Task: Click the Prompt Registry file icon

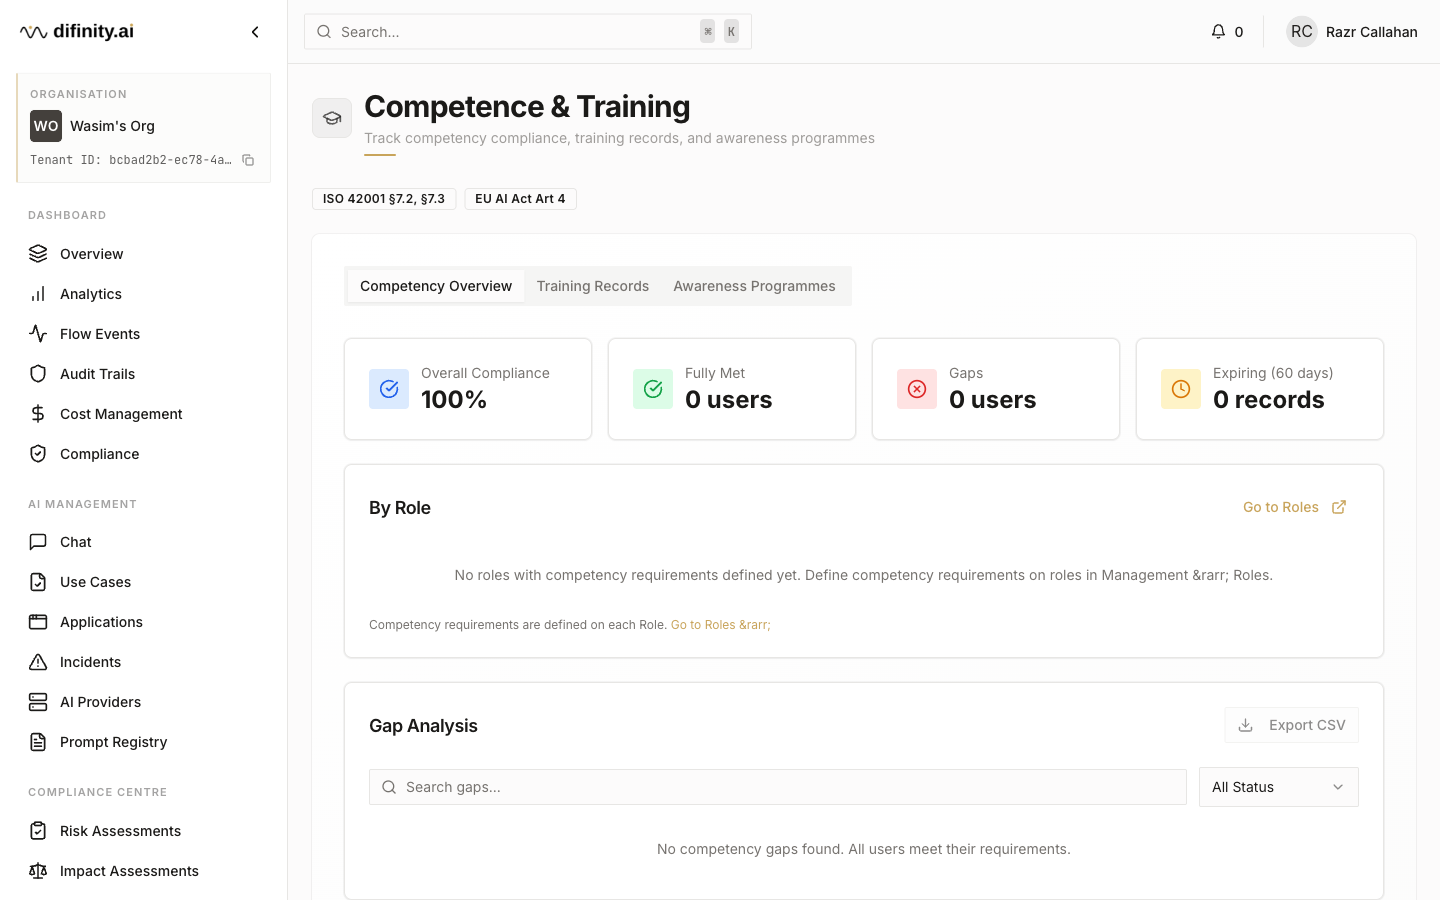Action: pos(38,742)
